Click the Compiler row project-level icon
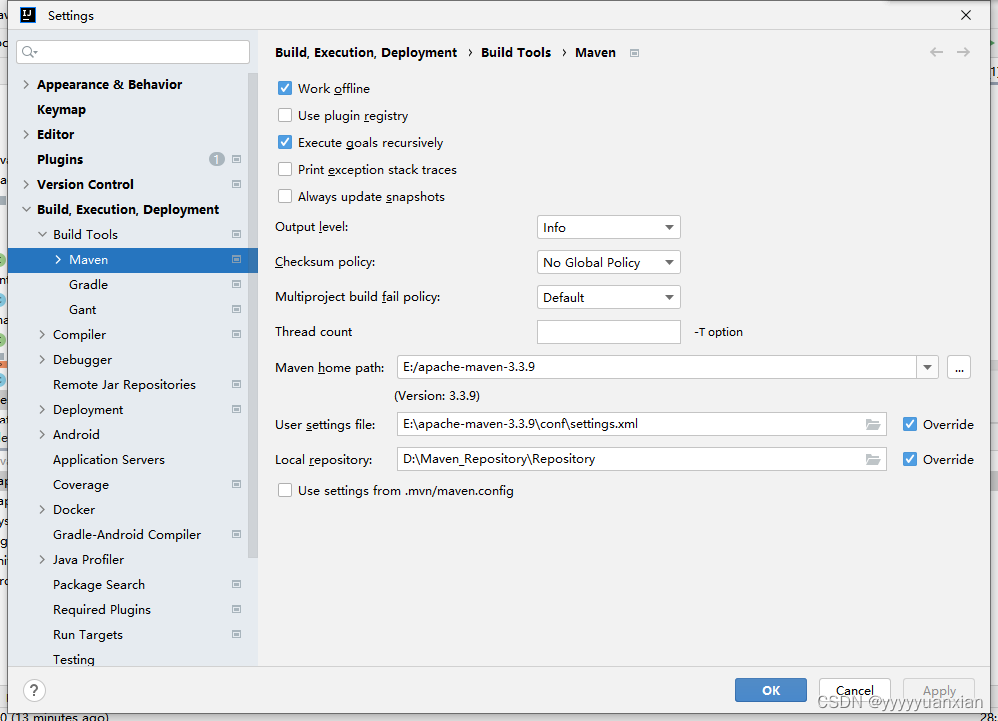 [x=236, y=335]
